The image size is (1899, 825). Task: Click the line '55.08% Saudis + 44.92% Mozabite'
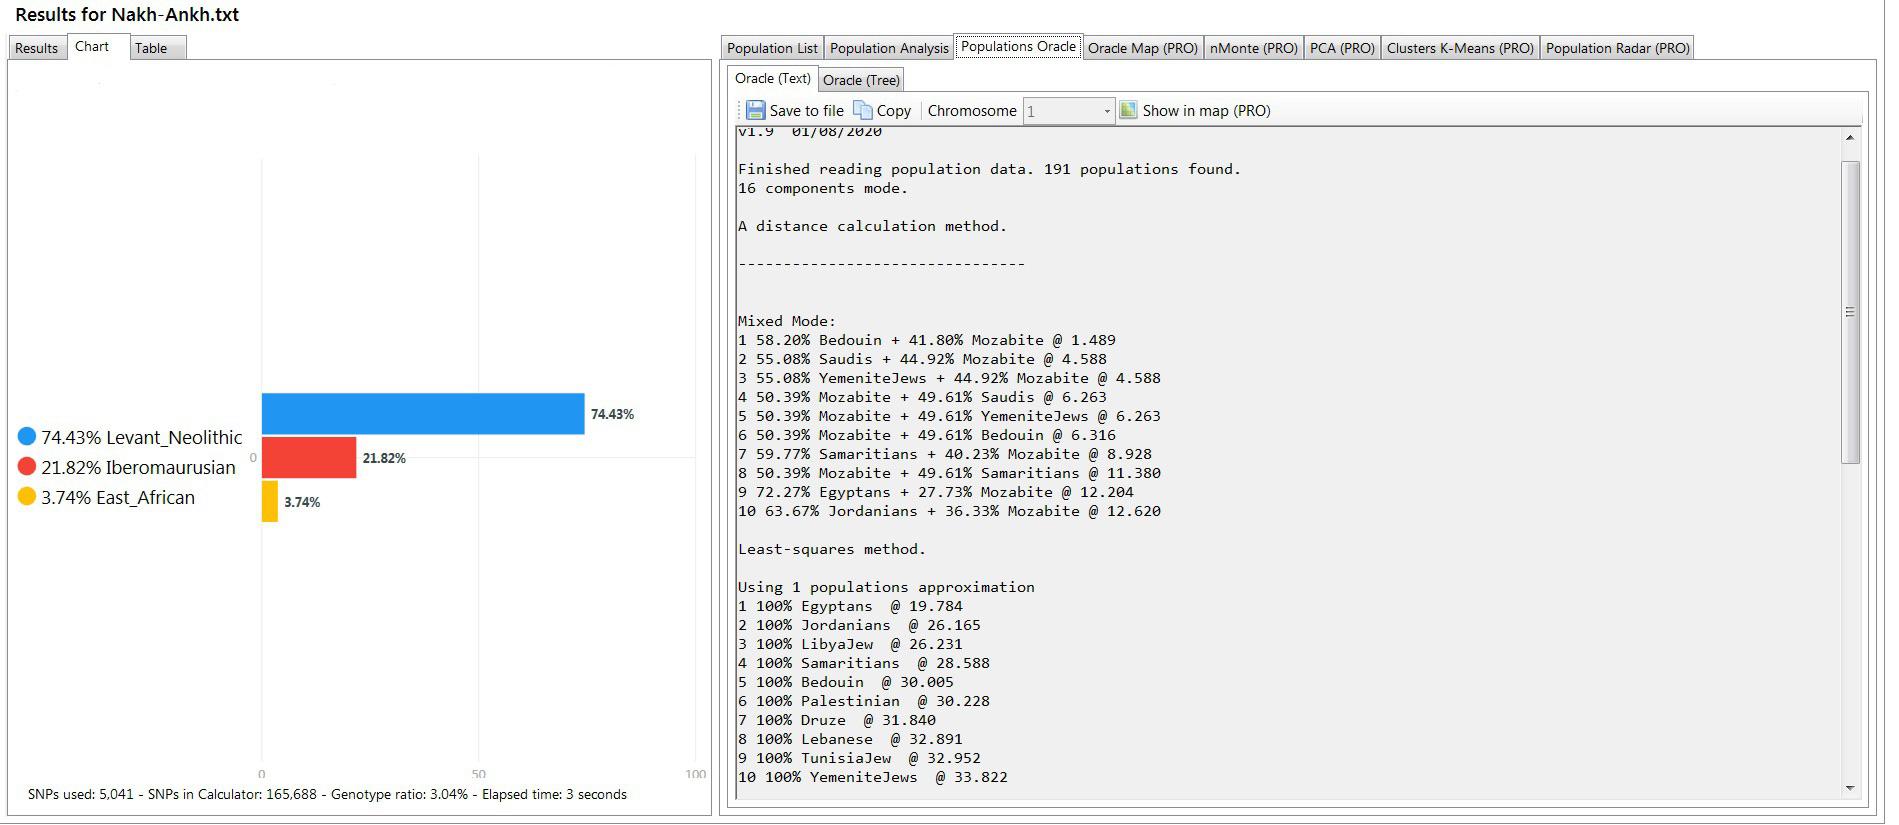click(x=922, y=359)
